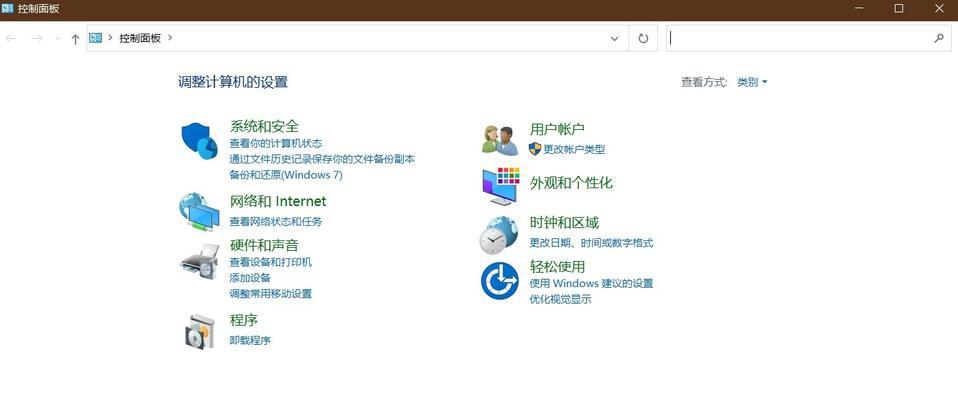Expand the chevron after 控制面板 in breadcrumb
Image resolution: width=958 pixels, height=400 pixels.
tap(170, 37)
